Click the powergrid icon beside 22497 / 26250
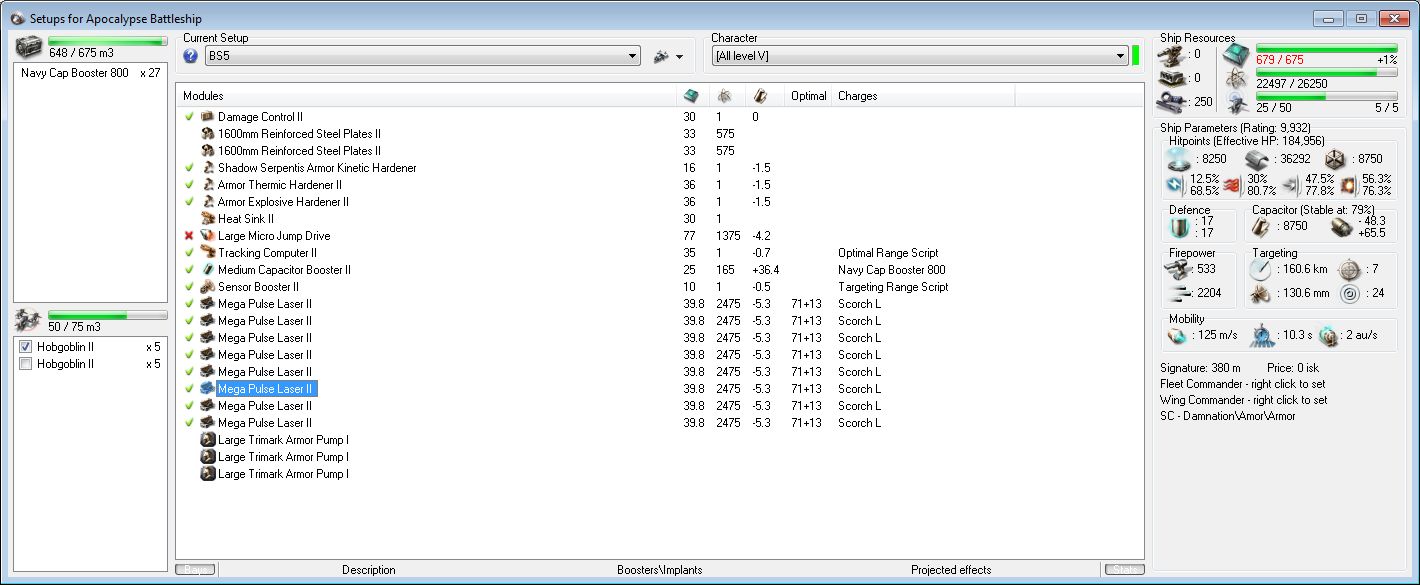This screenshot has height=585, width=1420. click(1237, 80)
